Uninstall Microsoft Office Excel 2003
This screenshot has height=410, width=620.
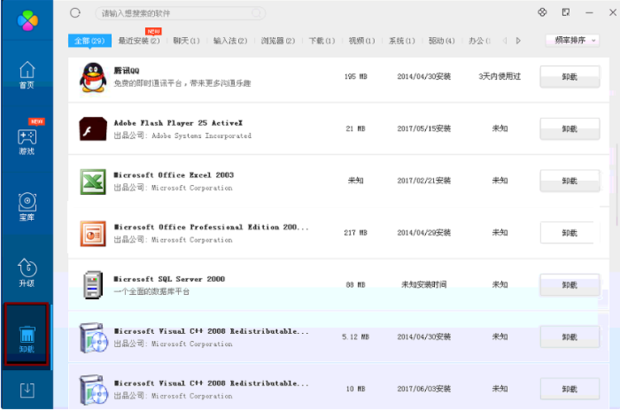pos(570,181)
